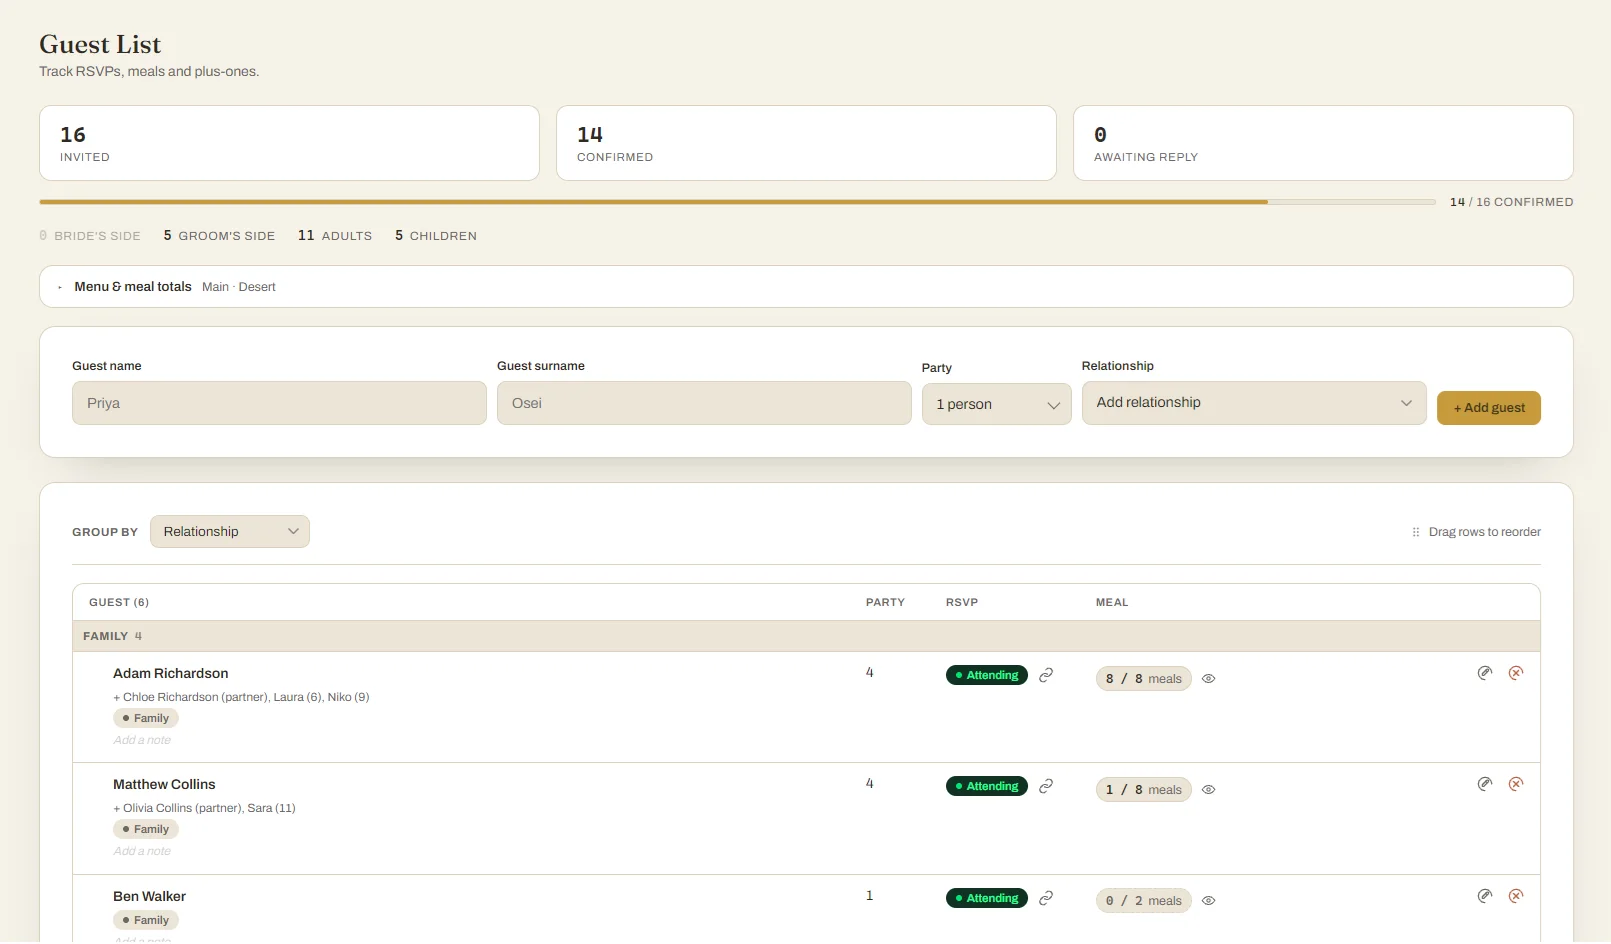1611x944 pixels.
Task: Focus the Guest surname input field
Action: (704, 403)
